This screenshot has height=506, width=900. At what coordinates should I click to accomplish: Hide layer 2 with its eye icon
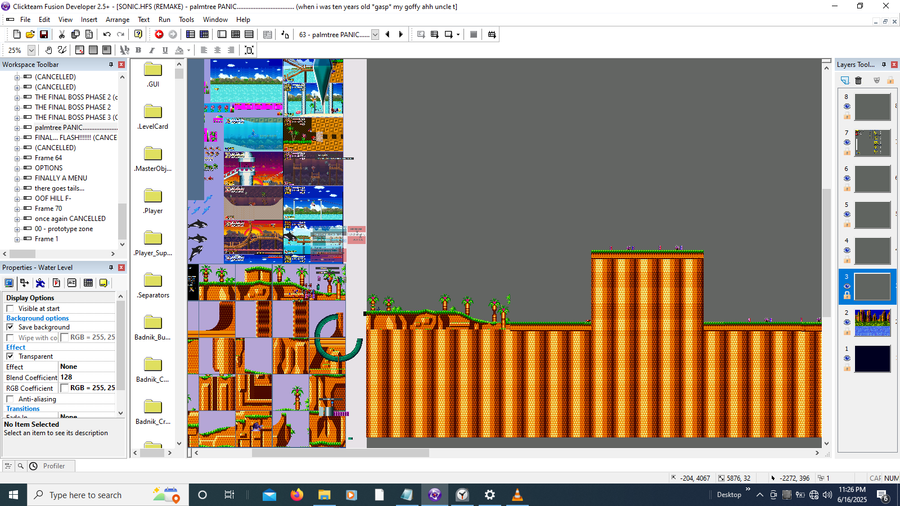point(847,322)
